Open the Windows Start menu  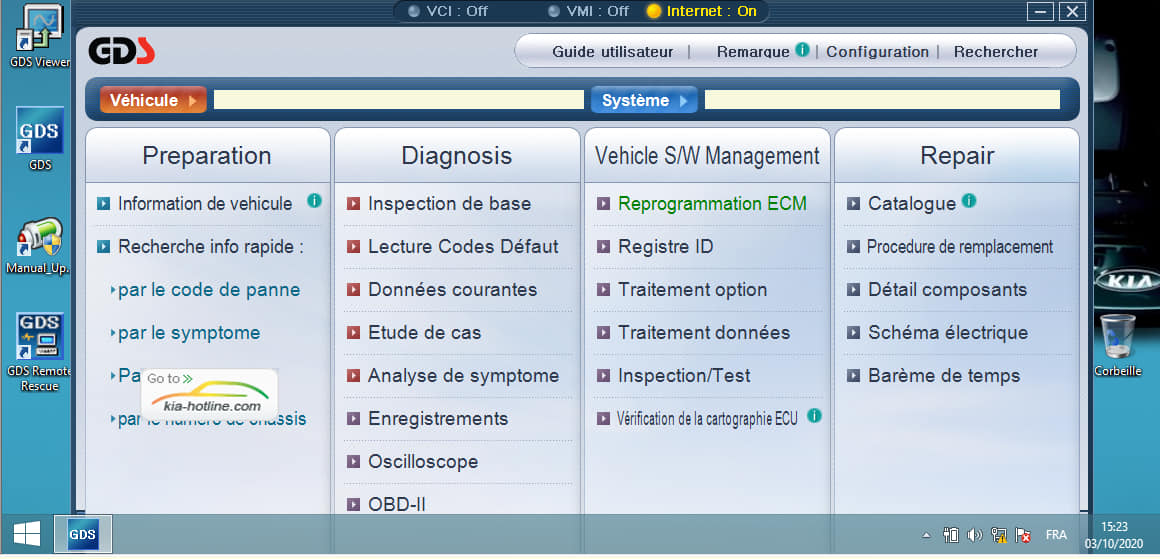point(27,535)
